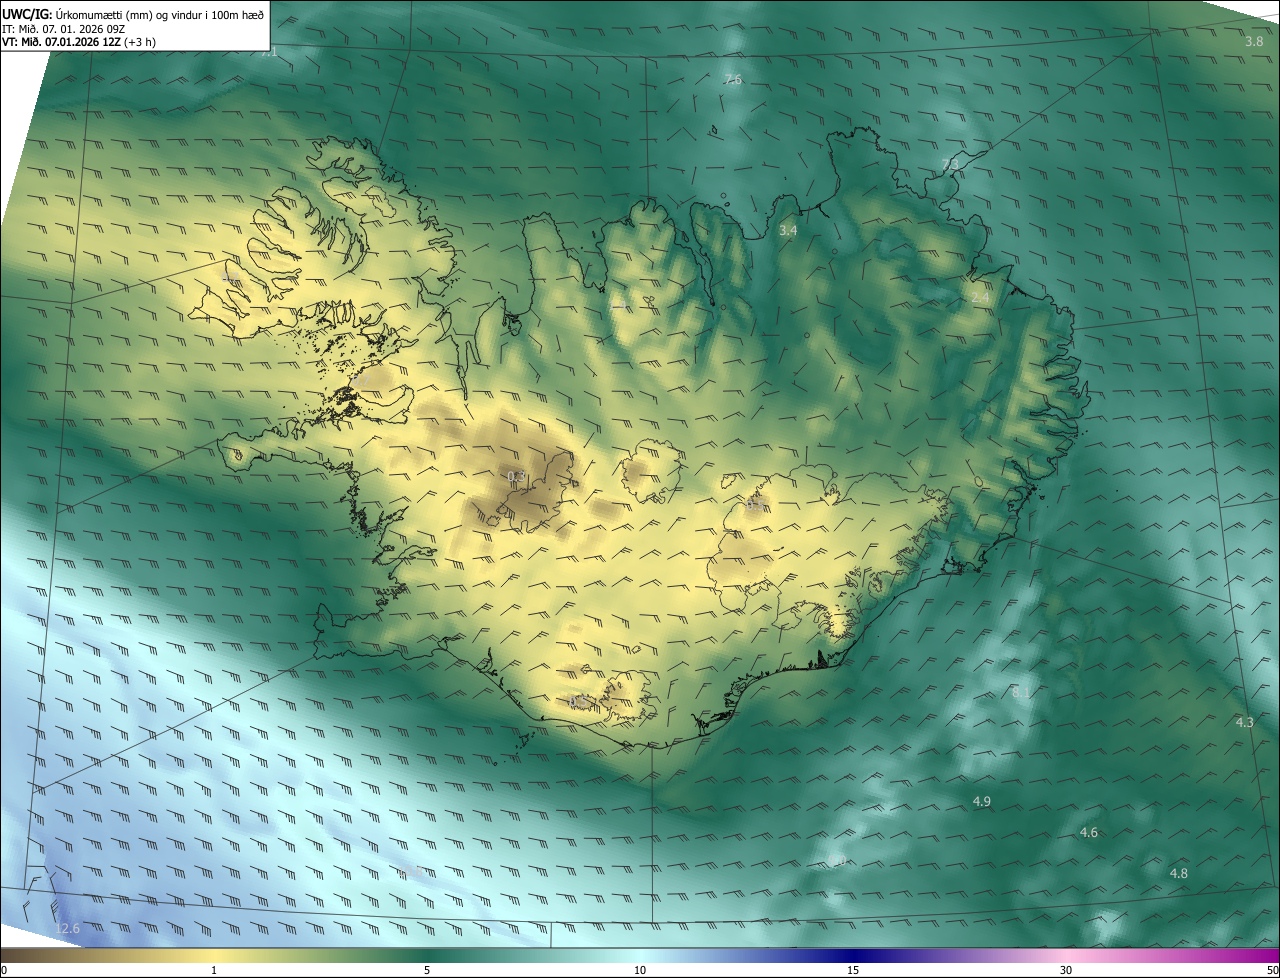1280x978 pixels.
Task: Click the colorbar tick label 50
Action: (1272, 970)
